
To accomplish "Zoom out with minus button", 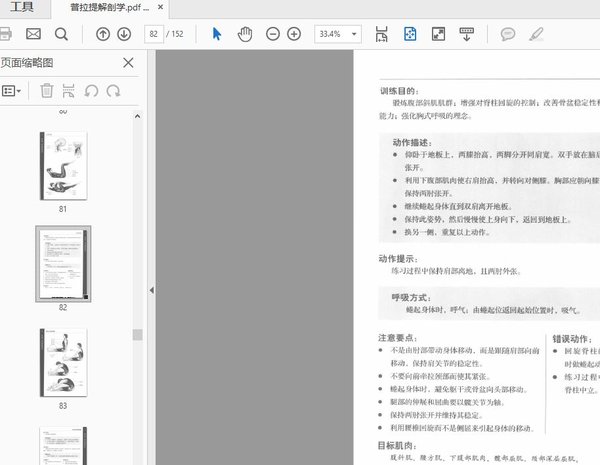I will point(273,34).
